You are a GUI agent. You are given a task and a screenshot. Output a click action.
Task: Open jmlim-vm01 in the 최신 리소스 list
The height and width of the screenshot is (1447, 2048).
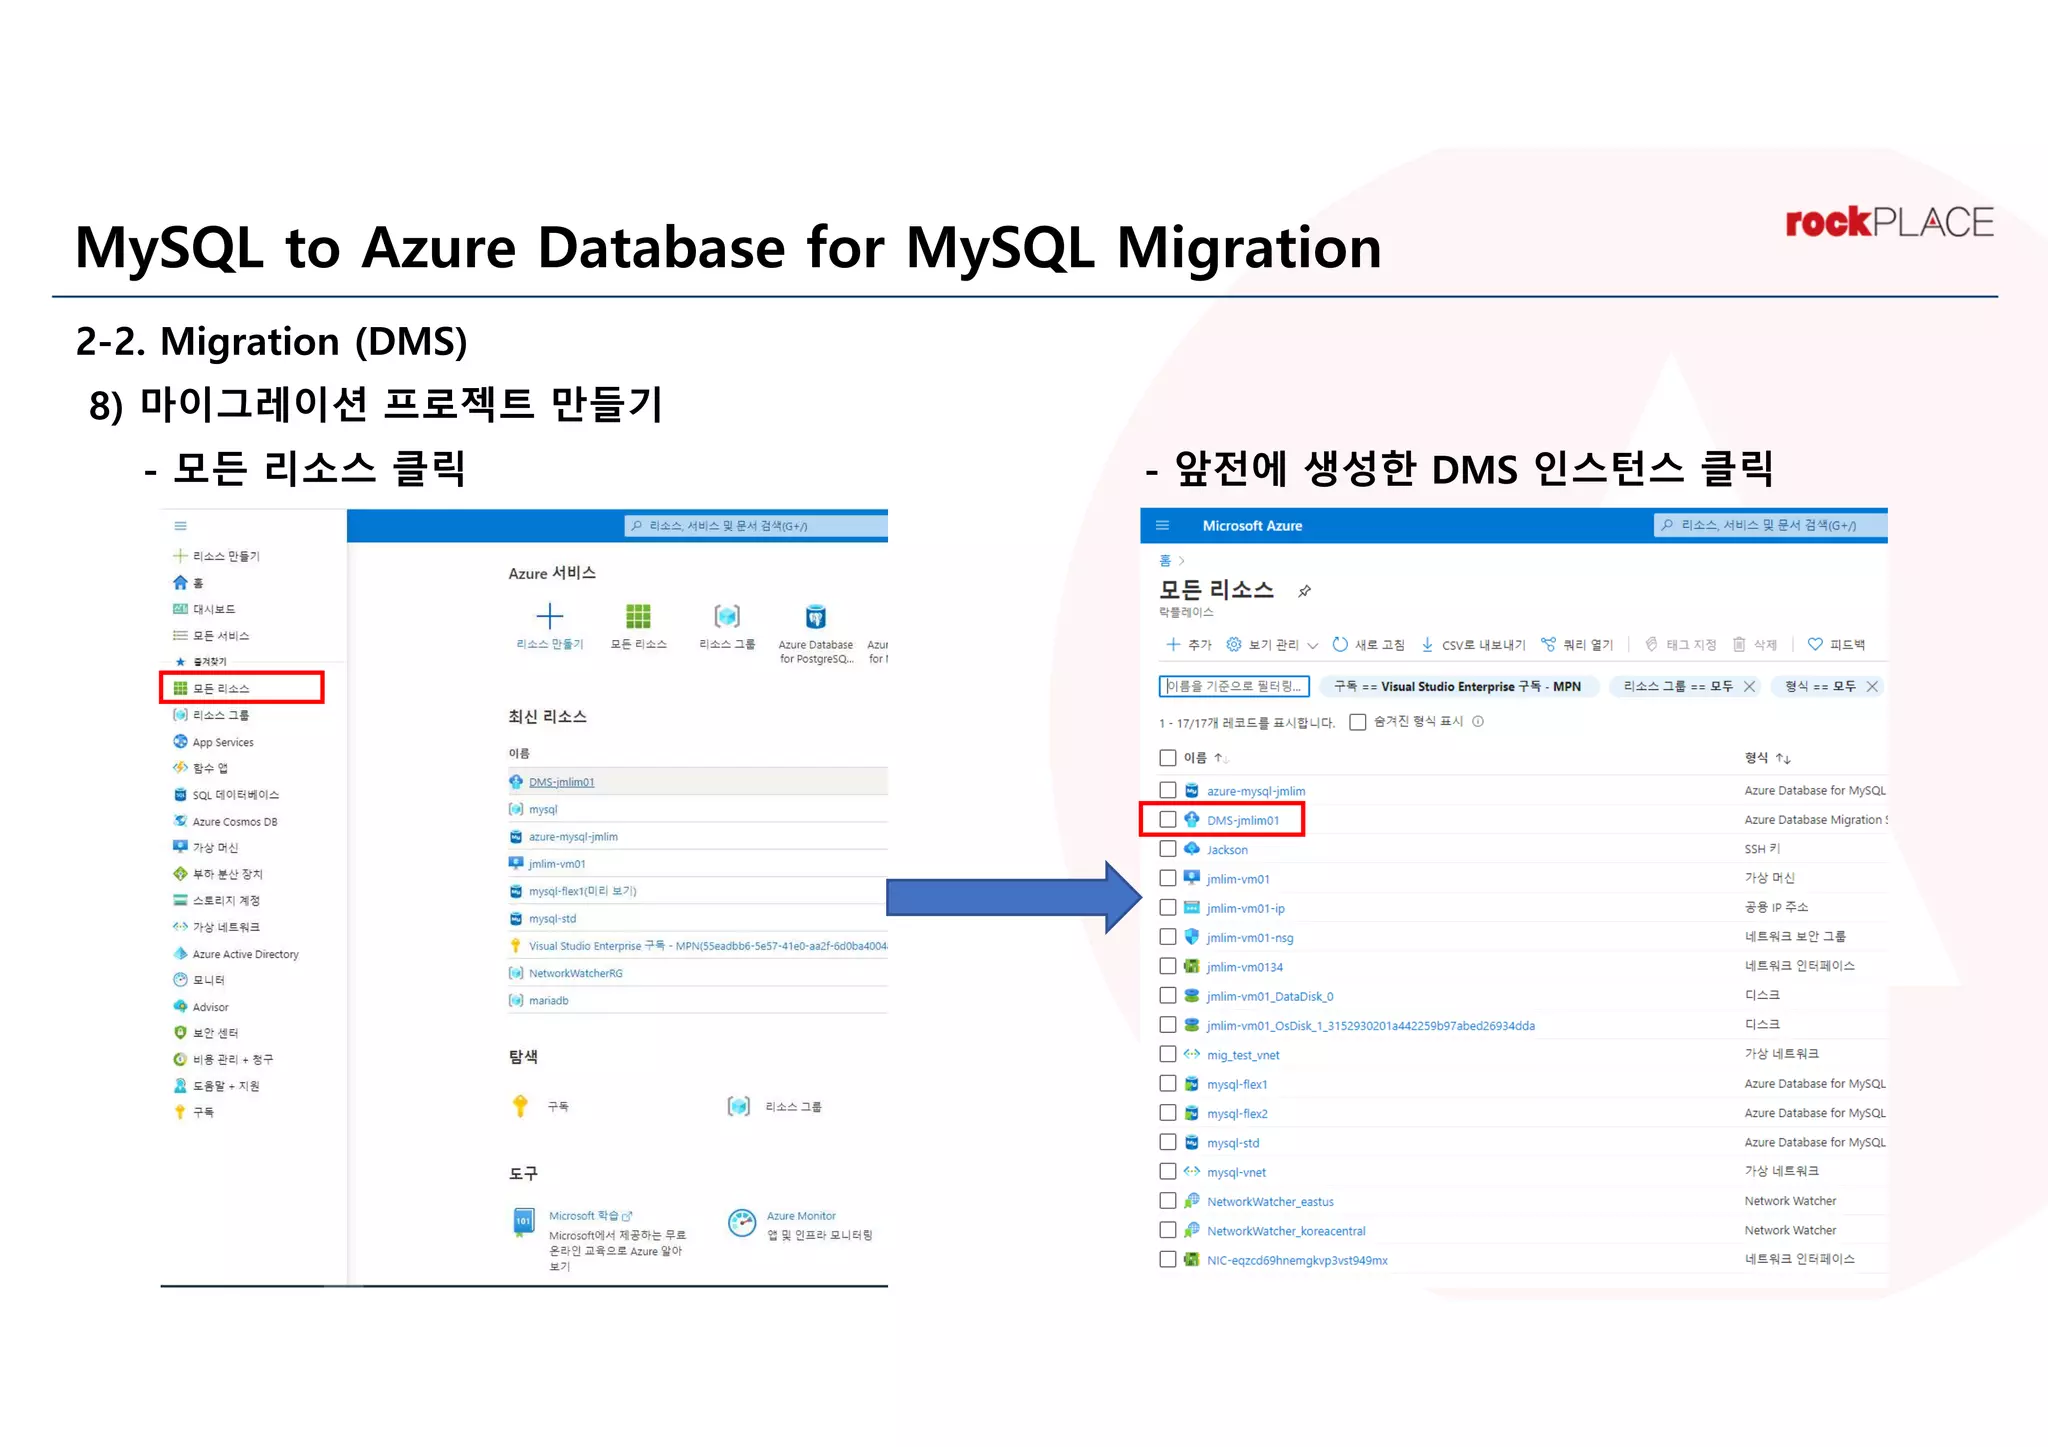coord(557,864)
